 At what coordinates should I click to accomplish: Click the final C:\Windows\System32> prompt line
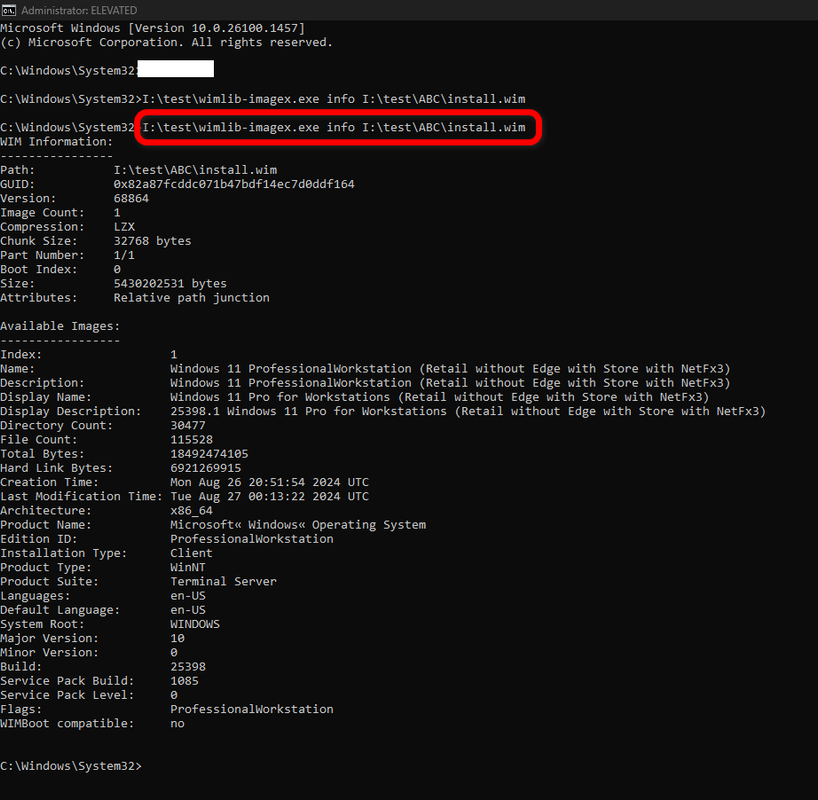point(71,766)
